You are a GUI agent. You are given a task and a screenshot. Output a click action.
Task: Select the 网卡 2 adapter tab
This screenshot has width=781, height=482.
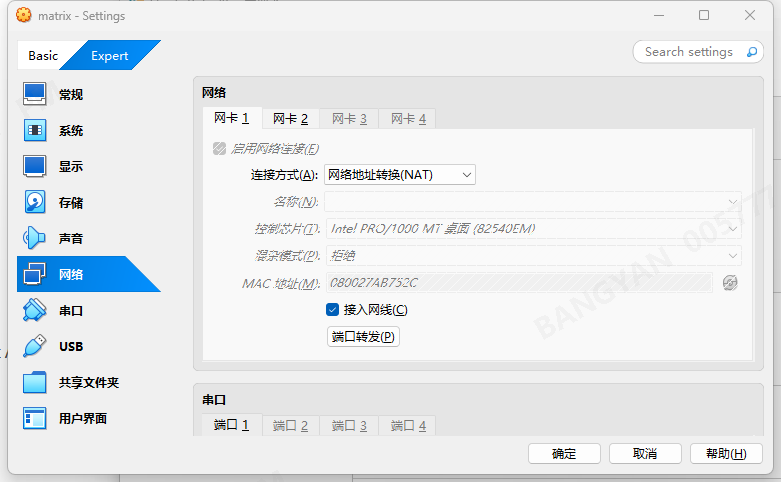tap(290, 119)
